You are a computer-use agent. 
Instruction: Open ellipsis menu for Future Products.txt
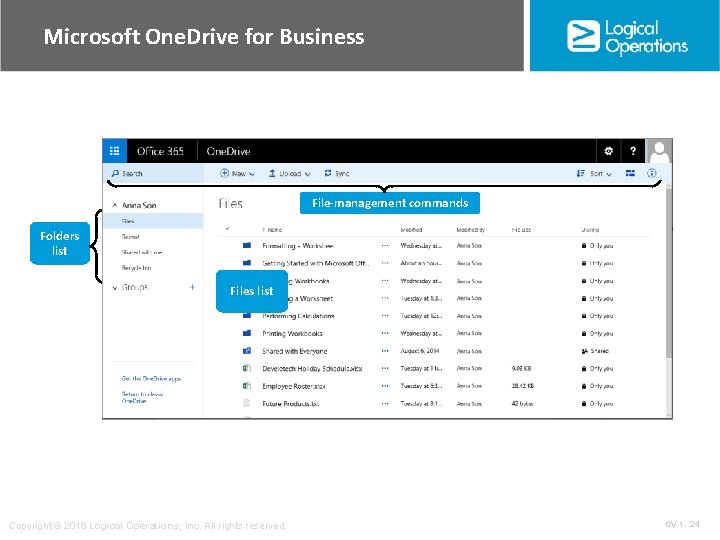tap(385, 403)
